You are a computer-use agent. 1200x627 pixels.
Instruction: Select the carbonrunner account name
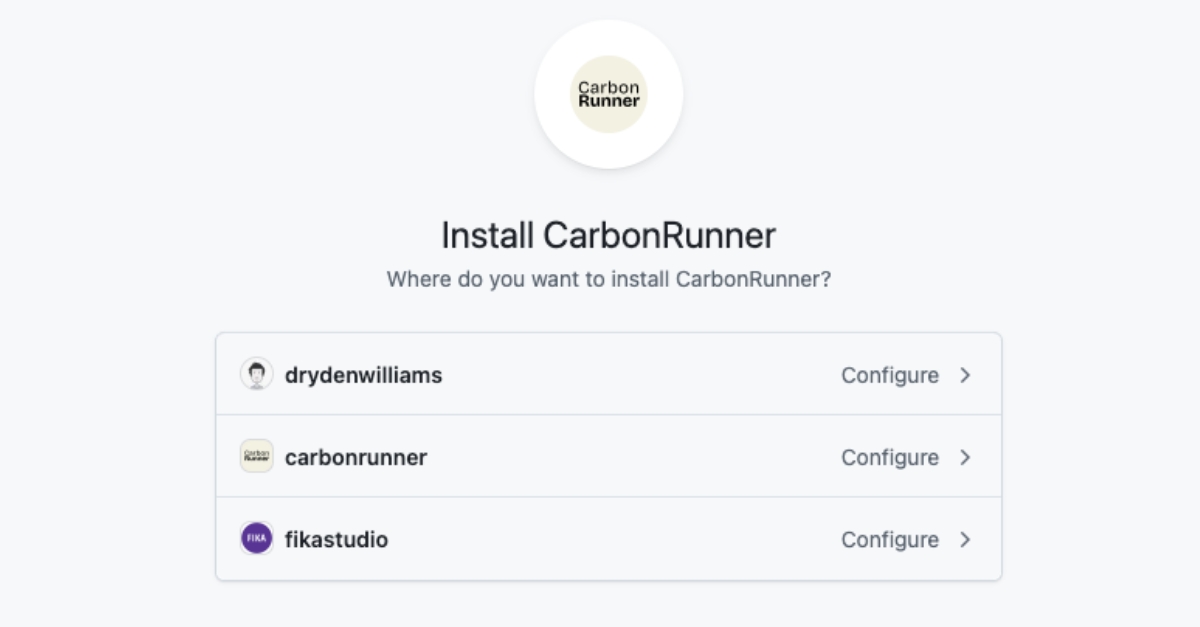tap(355, 457)
